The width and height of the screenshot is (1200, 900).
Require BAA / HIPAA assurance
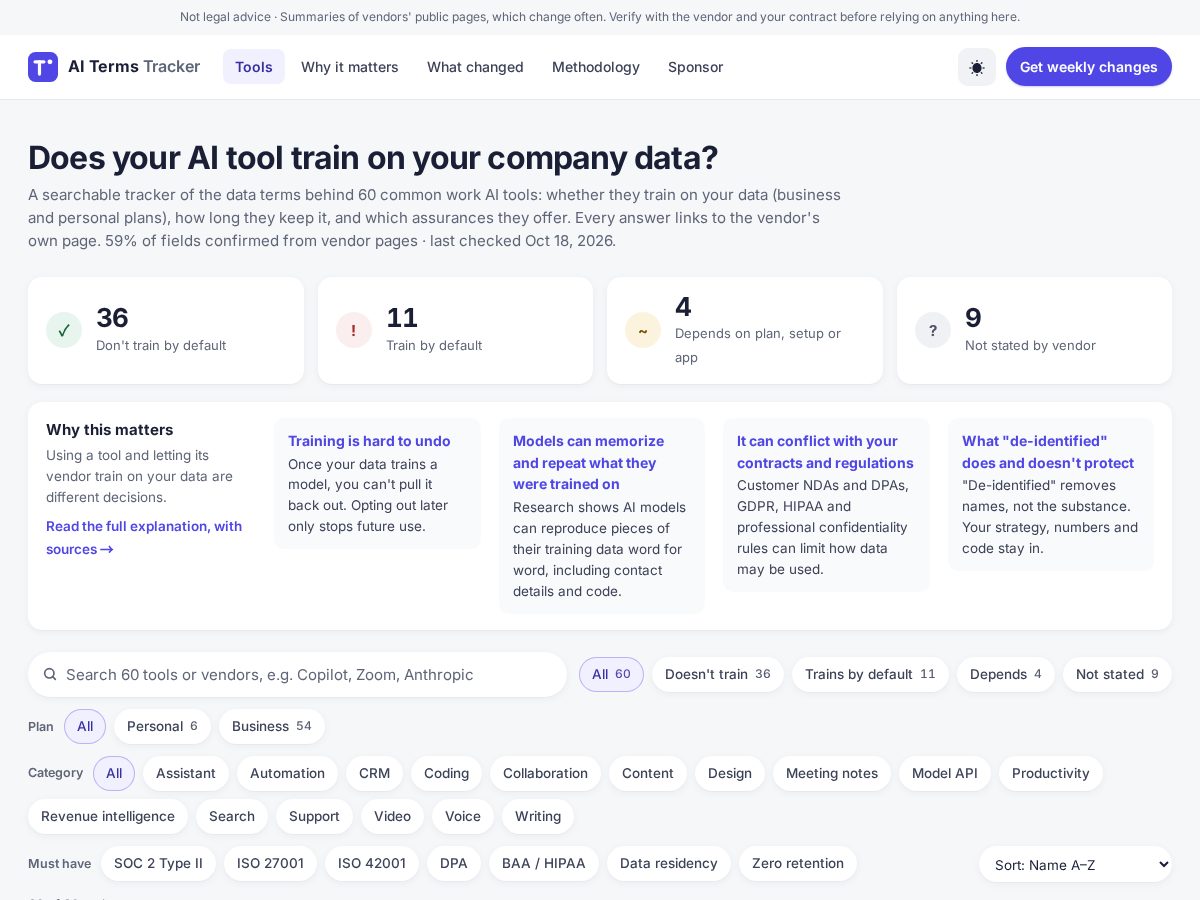[544, 863]
